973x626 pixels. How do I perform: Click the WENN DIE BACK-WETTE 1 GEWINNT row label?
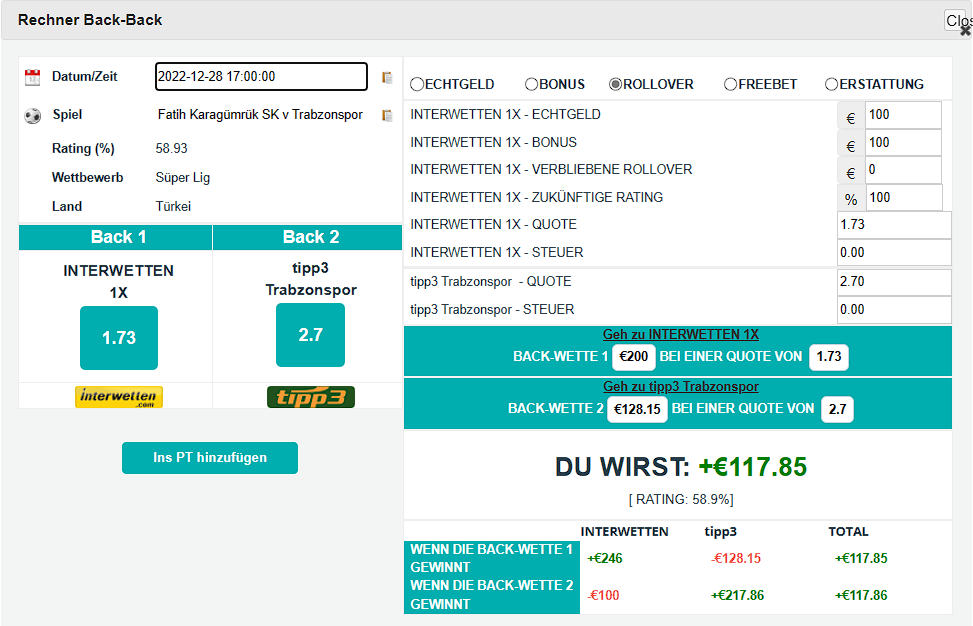pyautogui.click(x=491, y=558)
